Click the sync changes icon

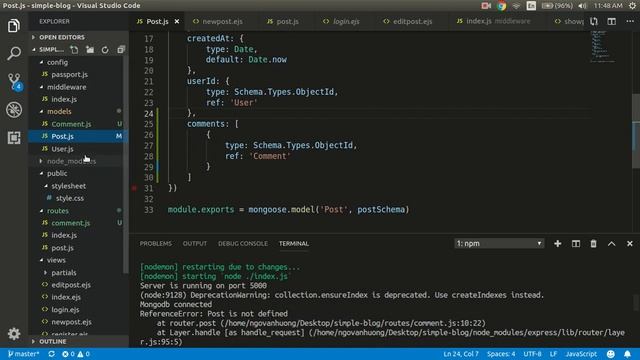[51, 354]
